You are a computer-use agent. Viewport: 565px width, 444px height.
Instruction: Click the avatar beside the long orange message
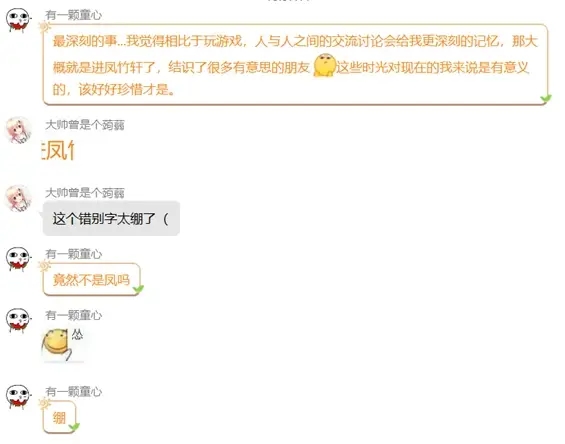coord(18,20)
